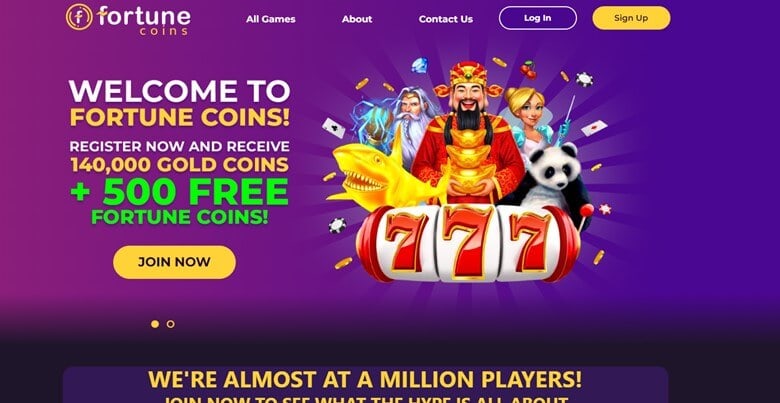This screenshot has width=780, height=403.
Task: Click the 500 FREE Fortune Coins headline
Action: point(180,202)
